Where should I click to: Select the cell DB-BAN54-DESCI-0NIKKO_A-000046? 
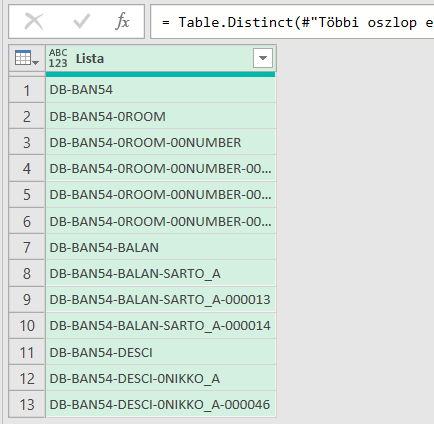(161, 405)
